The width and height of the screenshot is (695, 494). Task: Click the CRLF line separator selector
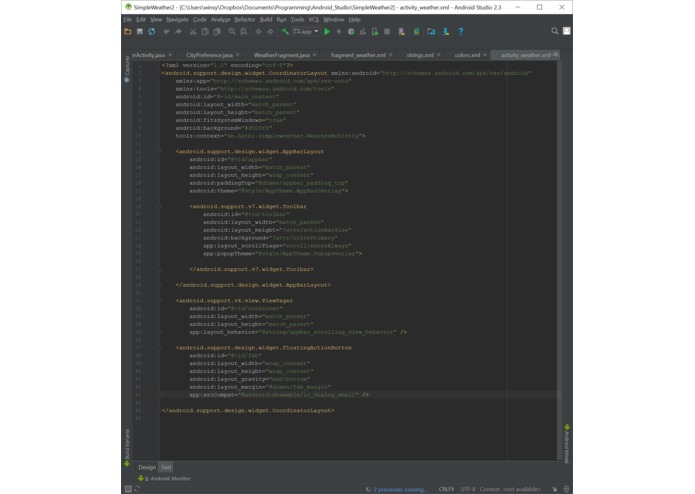[x=446, y=489]
